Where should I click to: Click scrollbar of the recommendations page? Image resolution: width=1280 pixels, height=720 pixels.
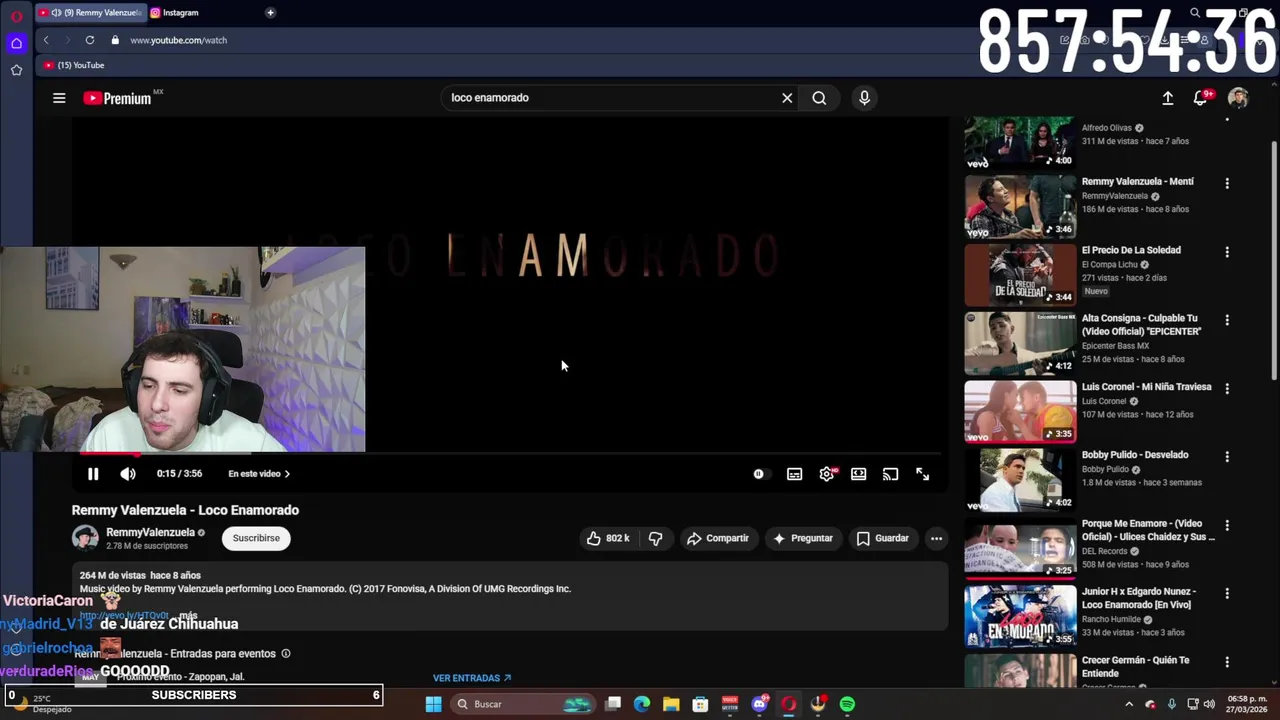(1274, 260)
